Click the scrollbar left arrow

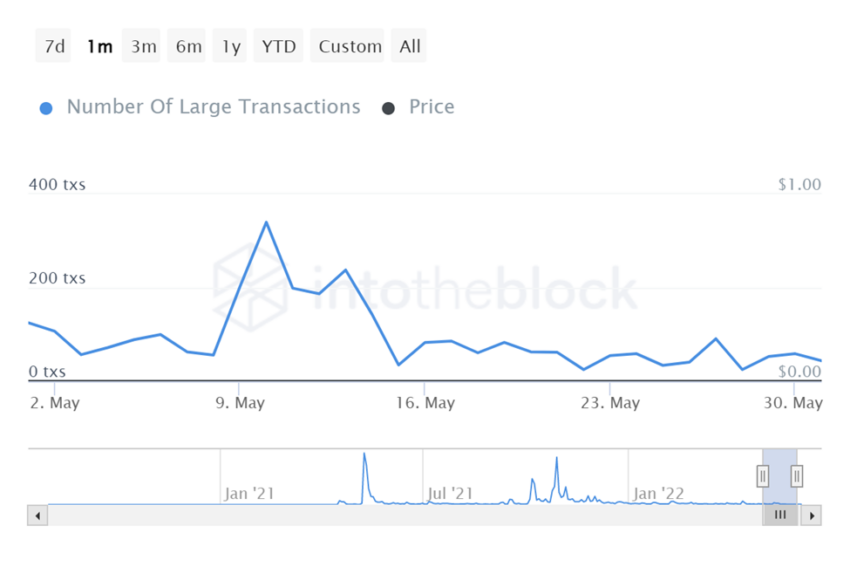[x=38, y=516]
